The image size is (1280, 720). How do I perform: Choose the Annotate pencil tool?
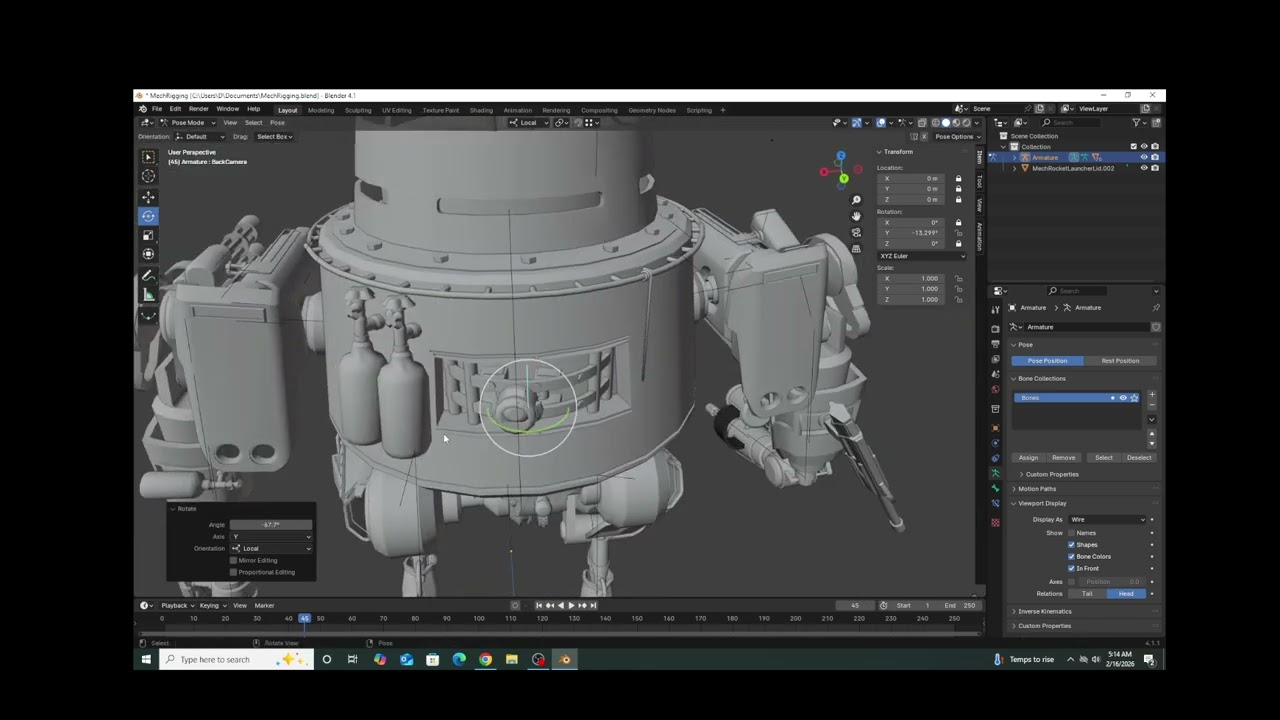point(148,275)
